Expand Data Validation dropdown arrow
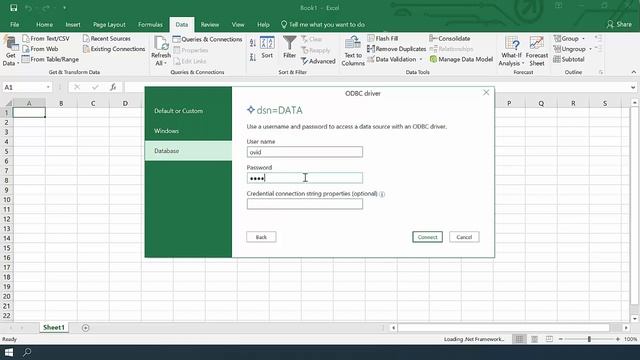 tap(421, 60)
